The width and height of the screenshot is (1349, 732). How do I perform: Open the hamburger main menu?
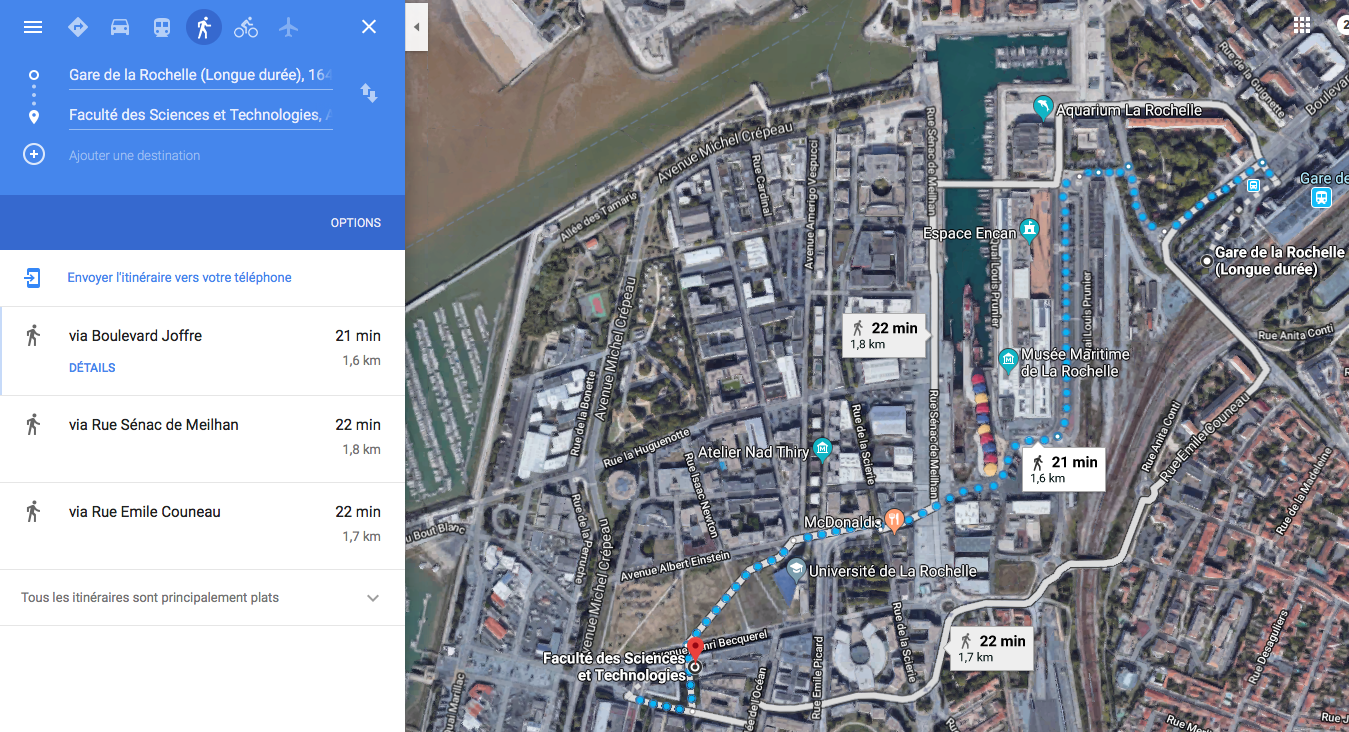coord(33,27)
